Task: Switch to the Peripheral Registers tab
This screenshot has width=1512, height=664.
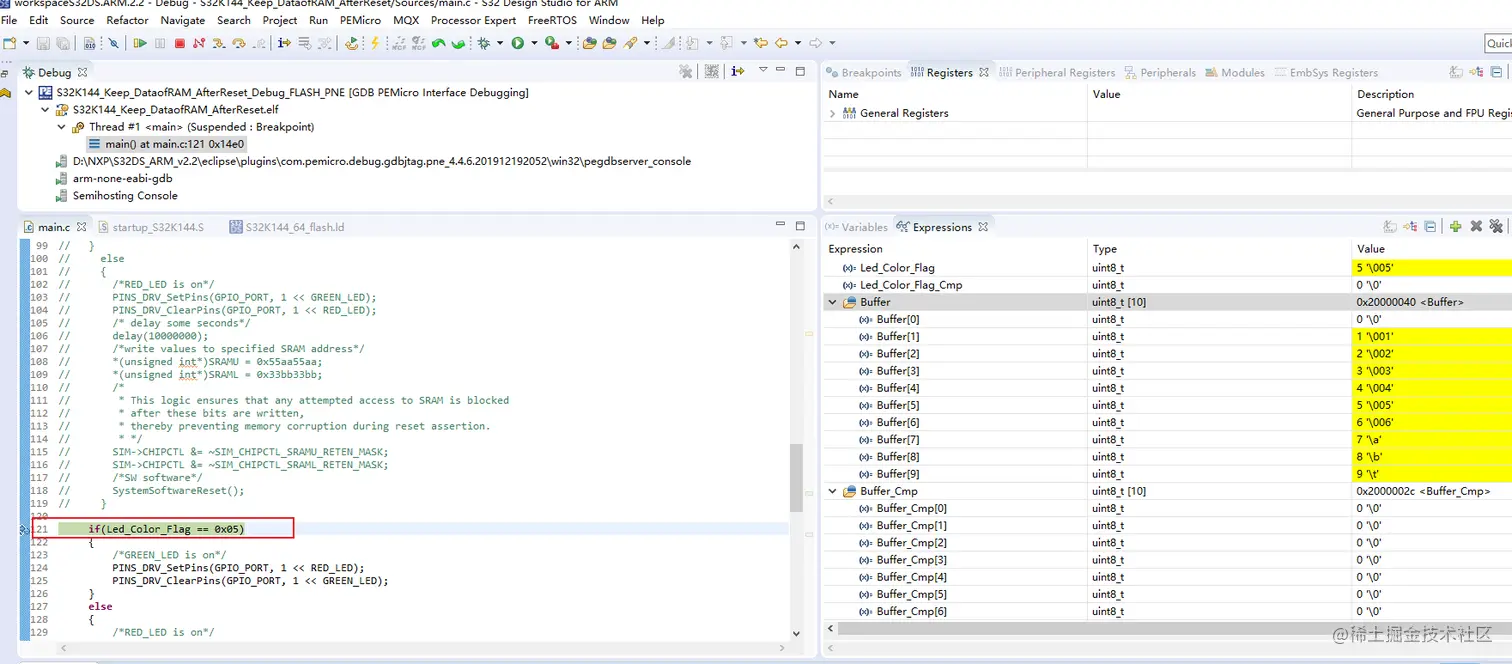Action: (x=1055, y=72)
